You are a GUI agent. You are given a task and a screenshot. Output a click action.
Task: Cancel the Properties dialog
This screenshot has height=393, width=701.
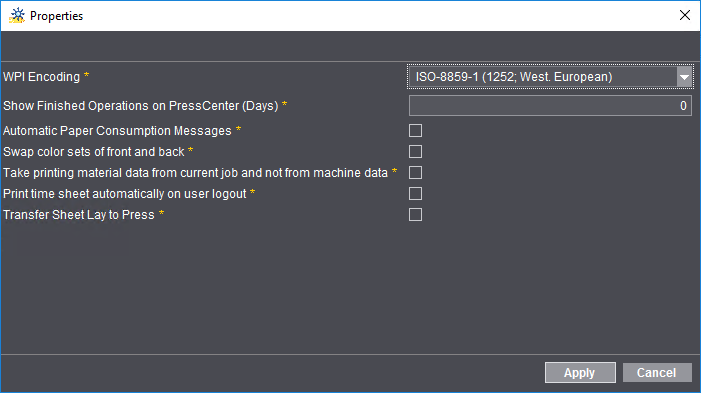tap(657, 372)
